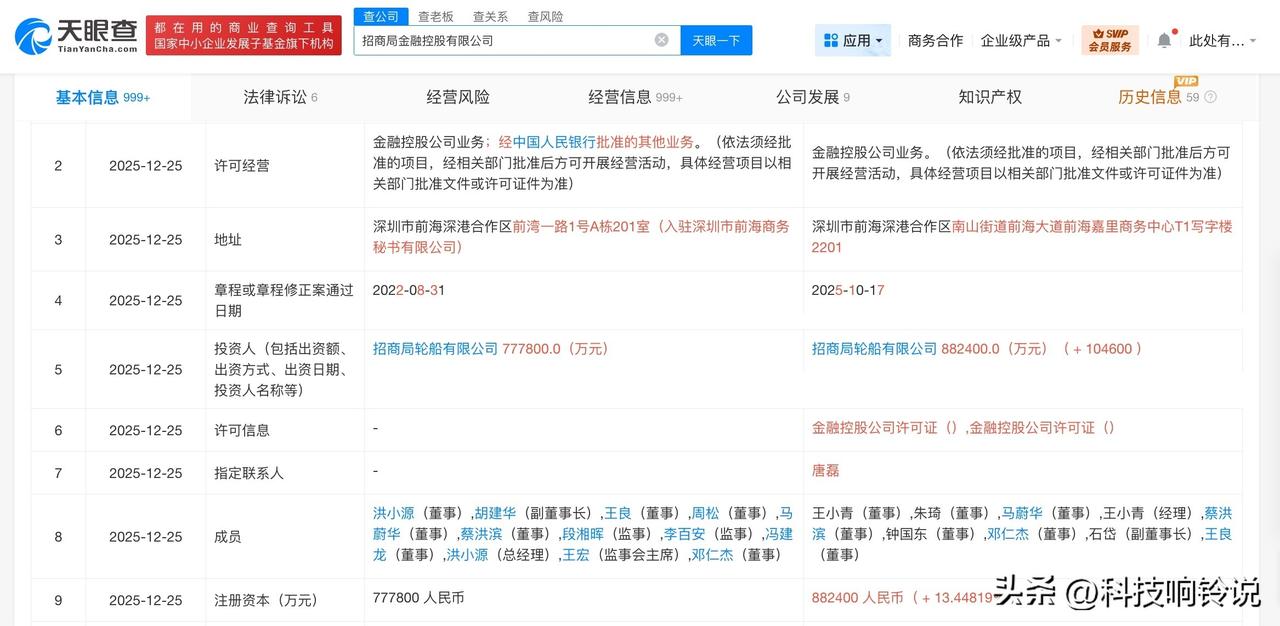Click the 投资人 row label
This screenshot has height=626, width=1280.
pos(284,369)
